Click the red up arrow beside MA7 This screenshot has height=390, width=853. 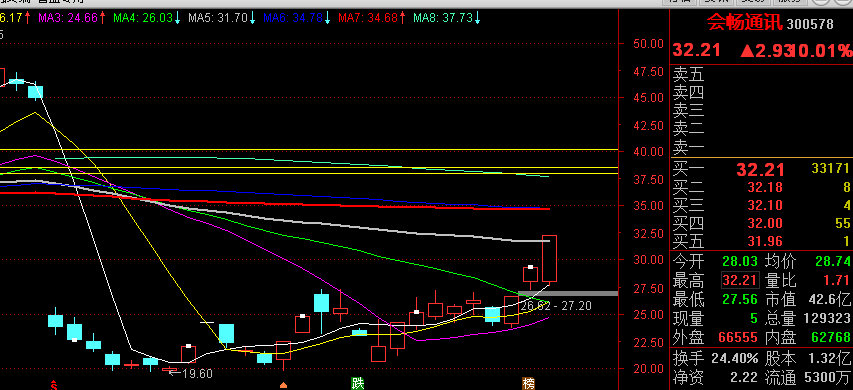point(402,18)
